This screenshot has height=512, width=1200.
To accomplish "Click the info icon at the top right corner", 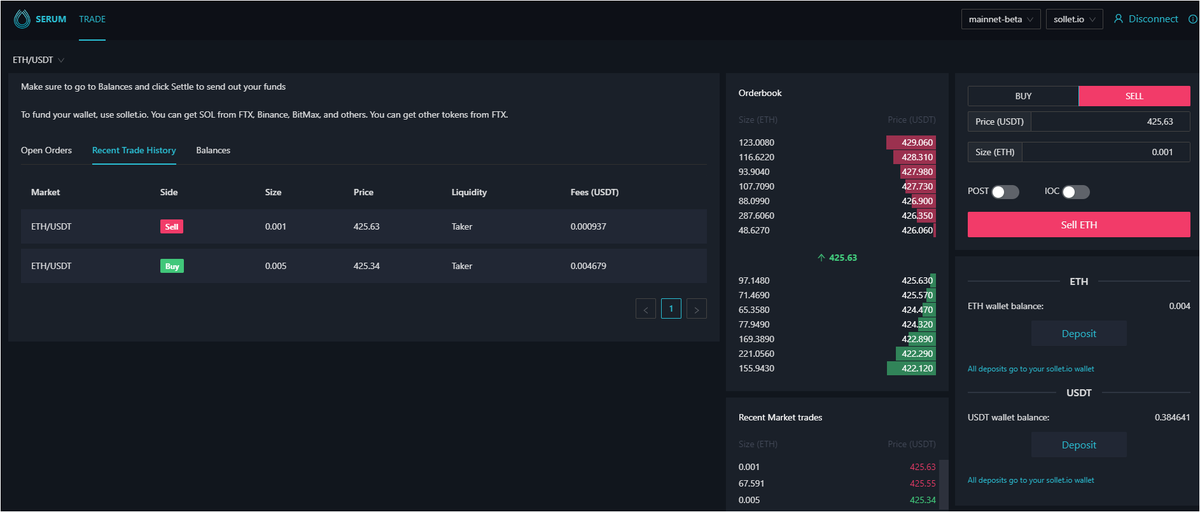I will pos(1194,19).
